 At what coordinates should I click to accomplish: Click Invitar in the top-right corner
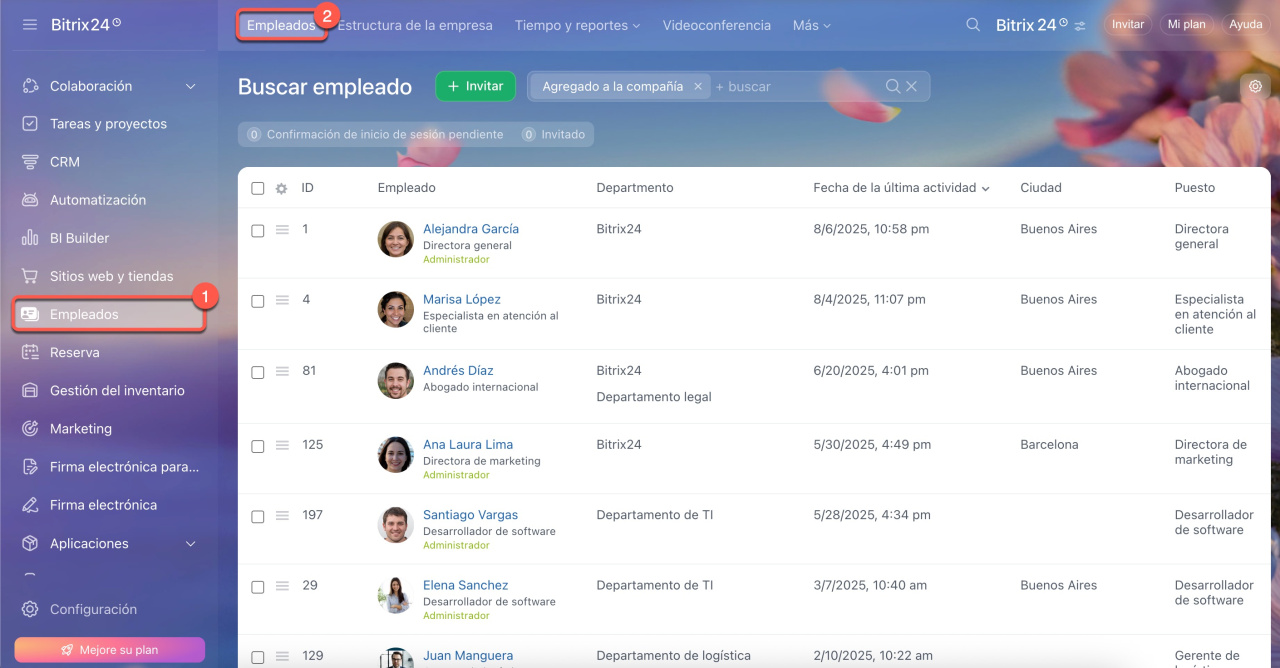click(x=1127, y=25)
